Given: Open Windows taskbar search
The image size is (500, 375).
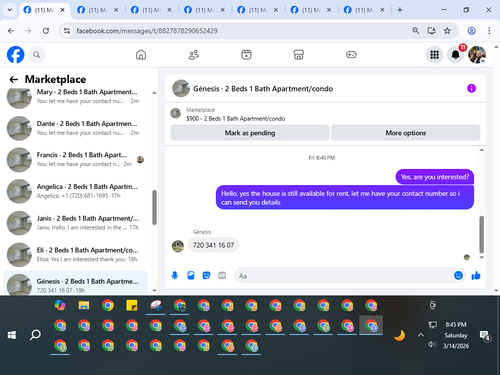Looking at the screenshot, I should [35, 335].
